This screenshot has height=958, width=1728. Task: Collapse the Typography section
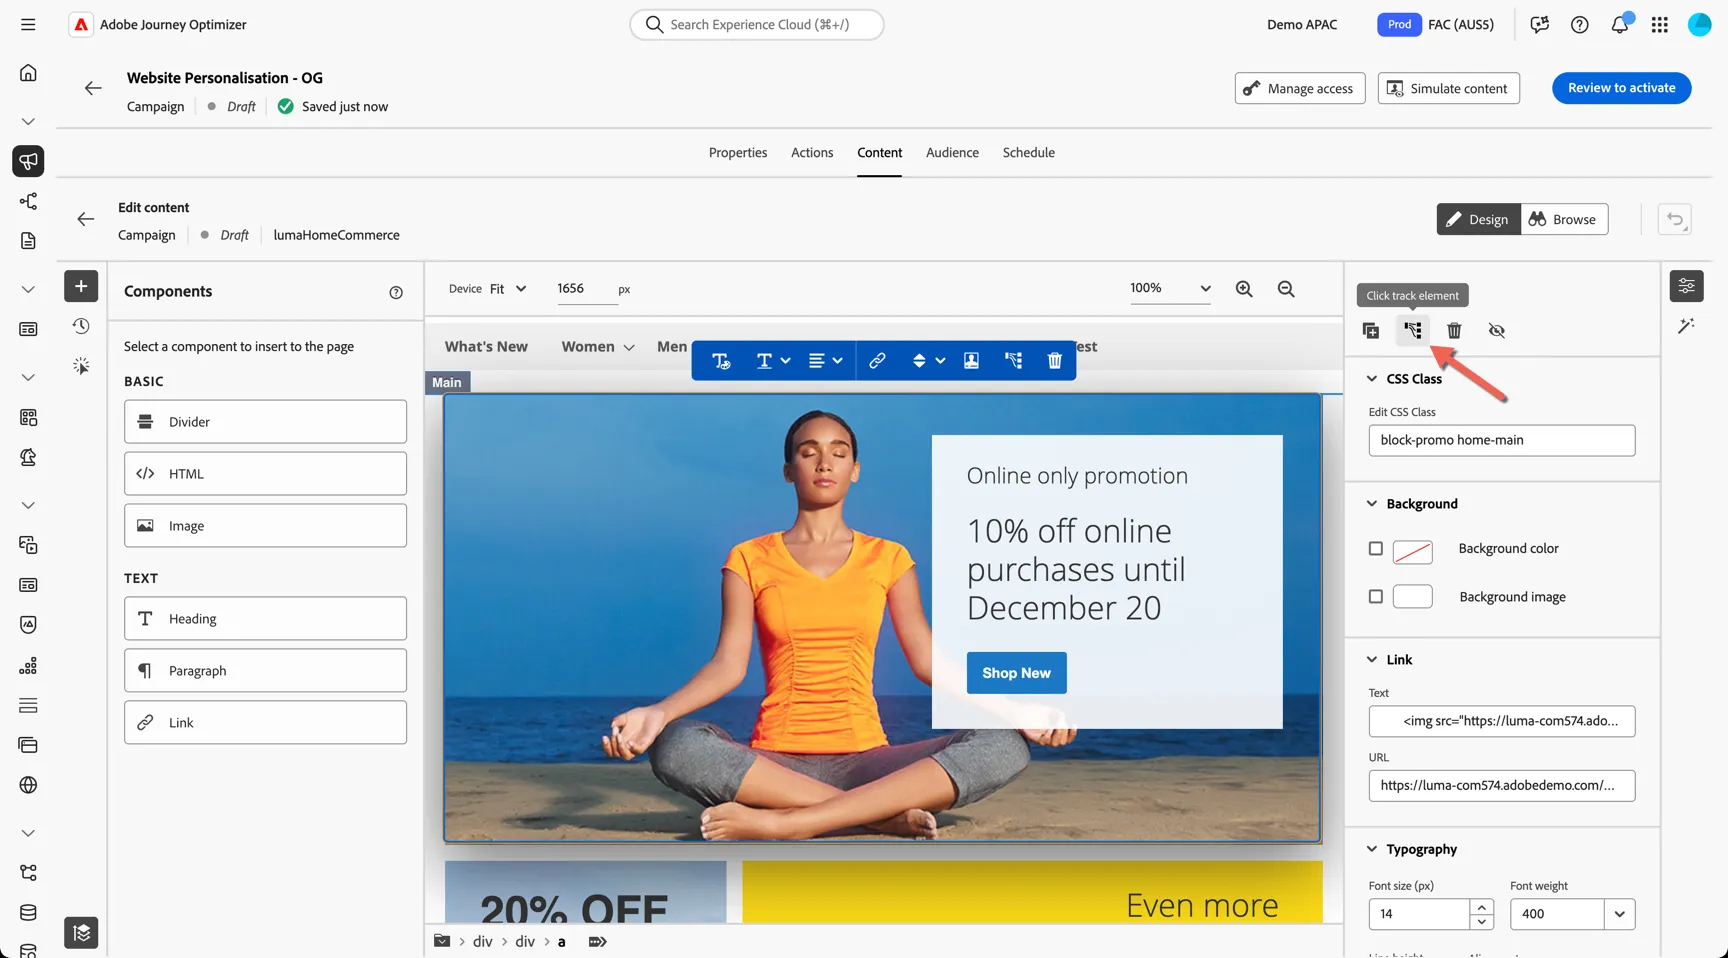[x=1372, y=849]
